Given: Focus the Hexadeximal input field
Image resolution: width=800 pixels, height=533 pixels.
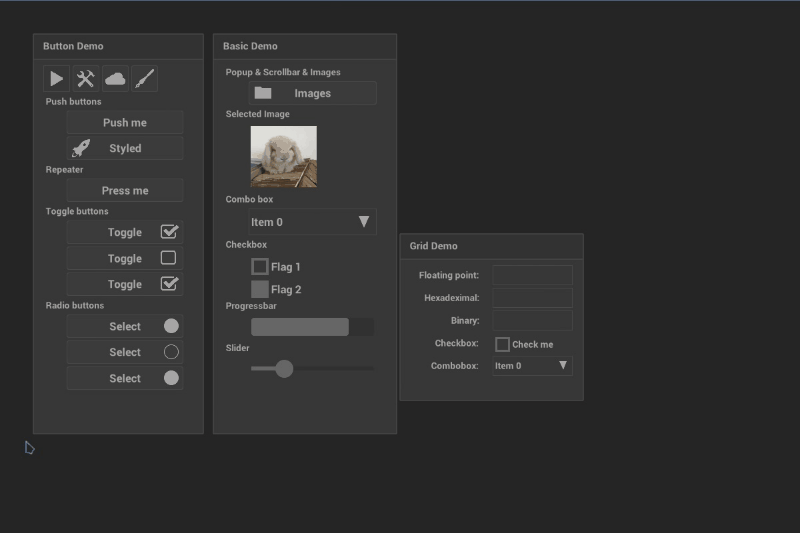Looking at the screenshot, I should 532,298.
